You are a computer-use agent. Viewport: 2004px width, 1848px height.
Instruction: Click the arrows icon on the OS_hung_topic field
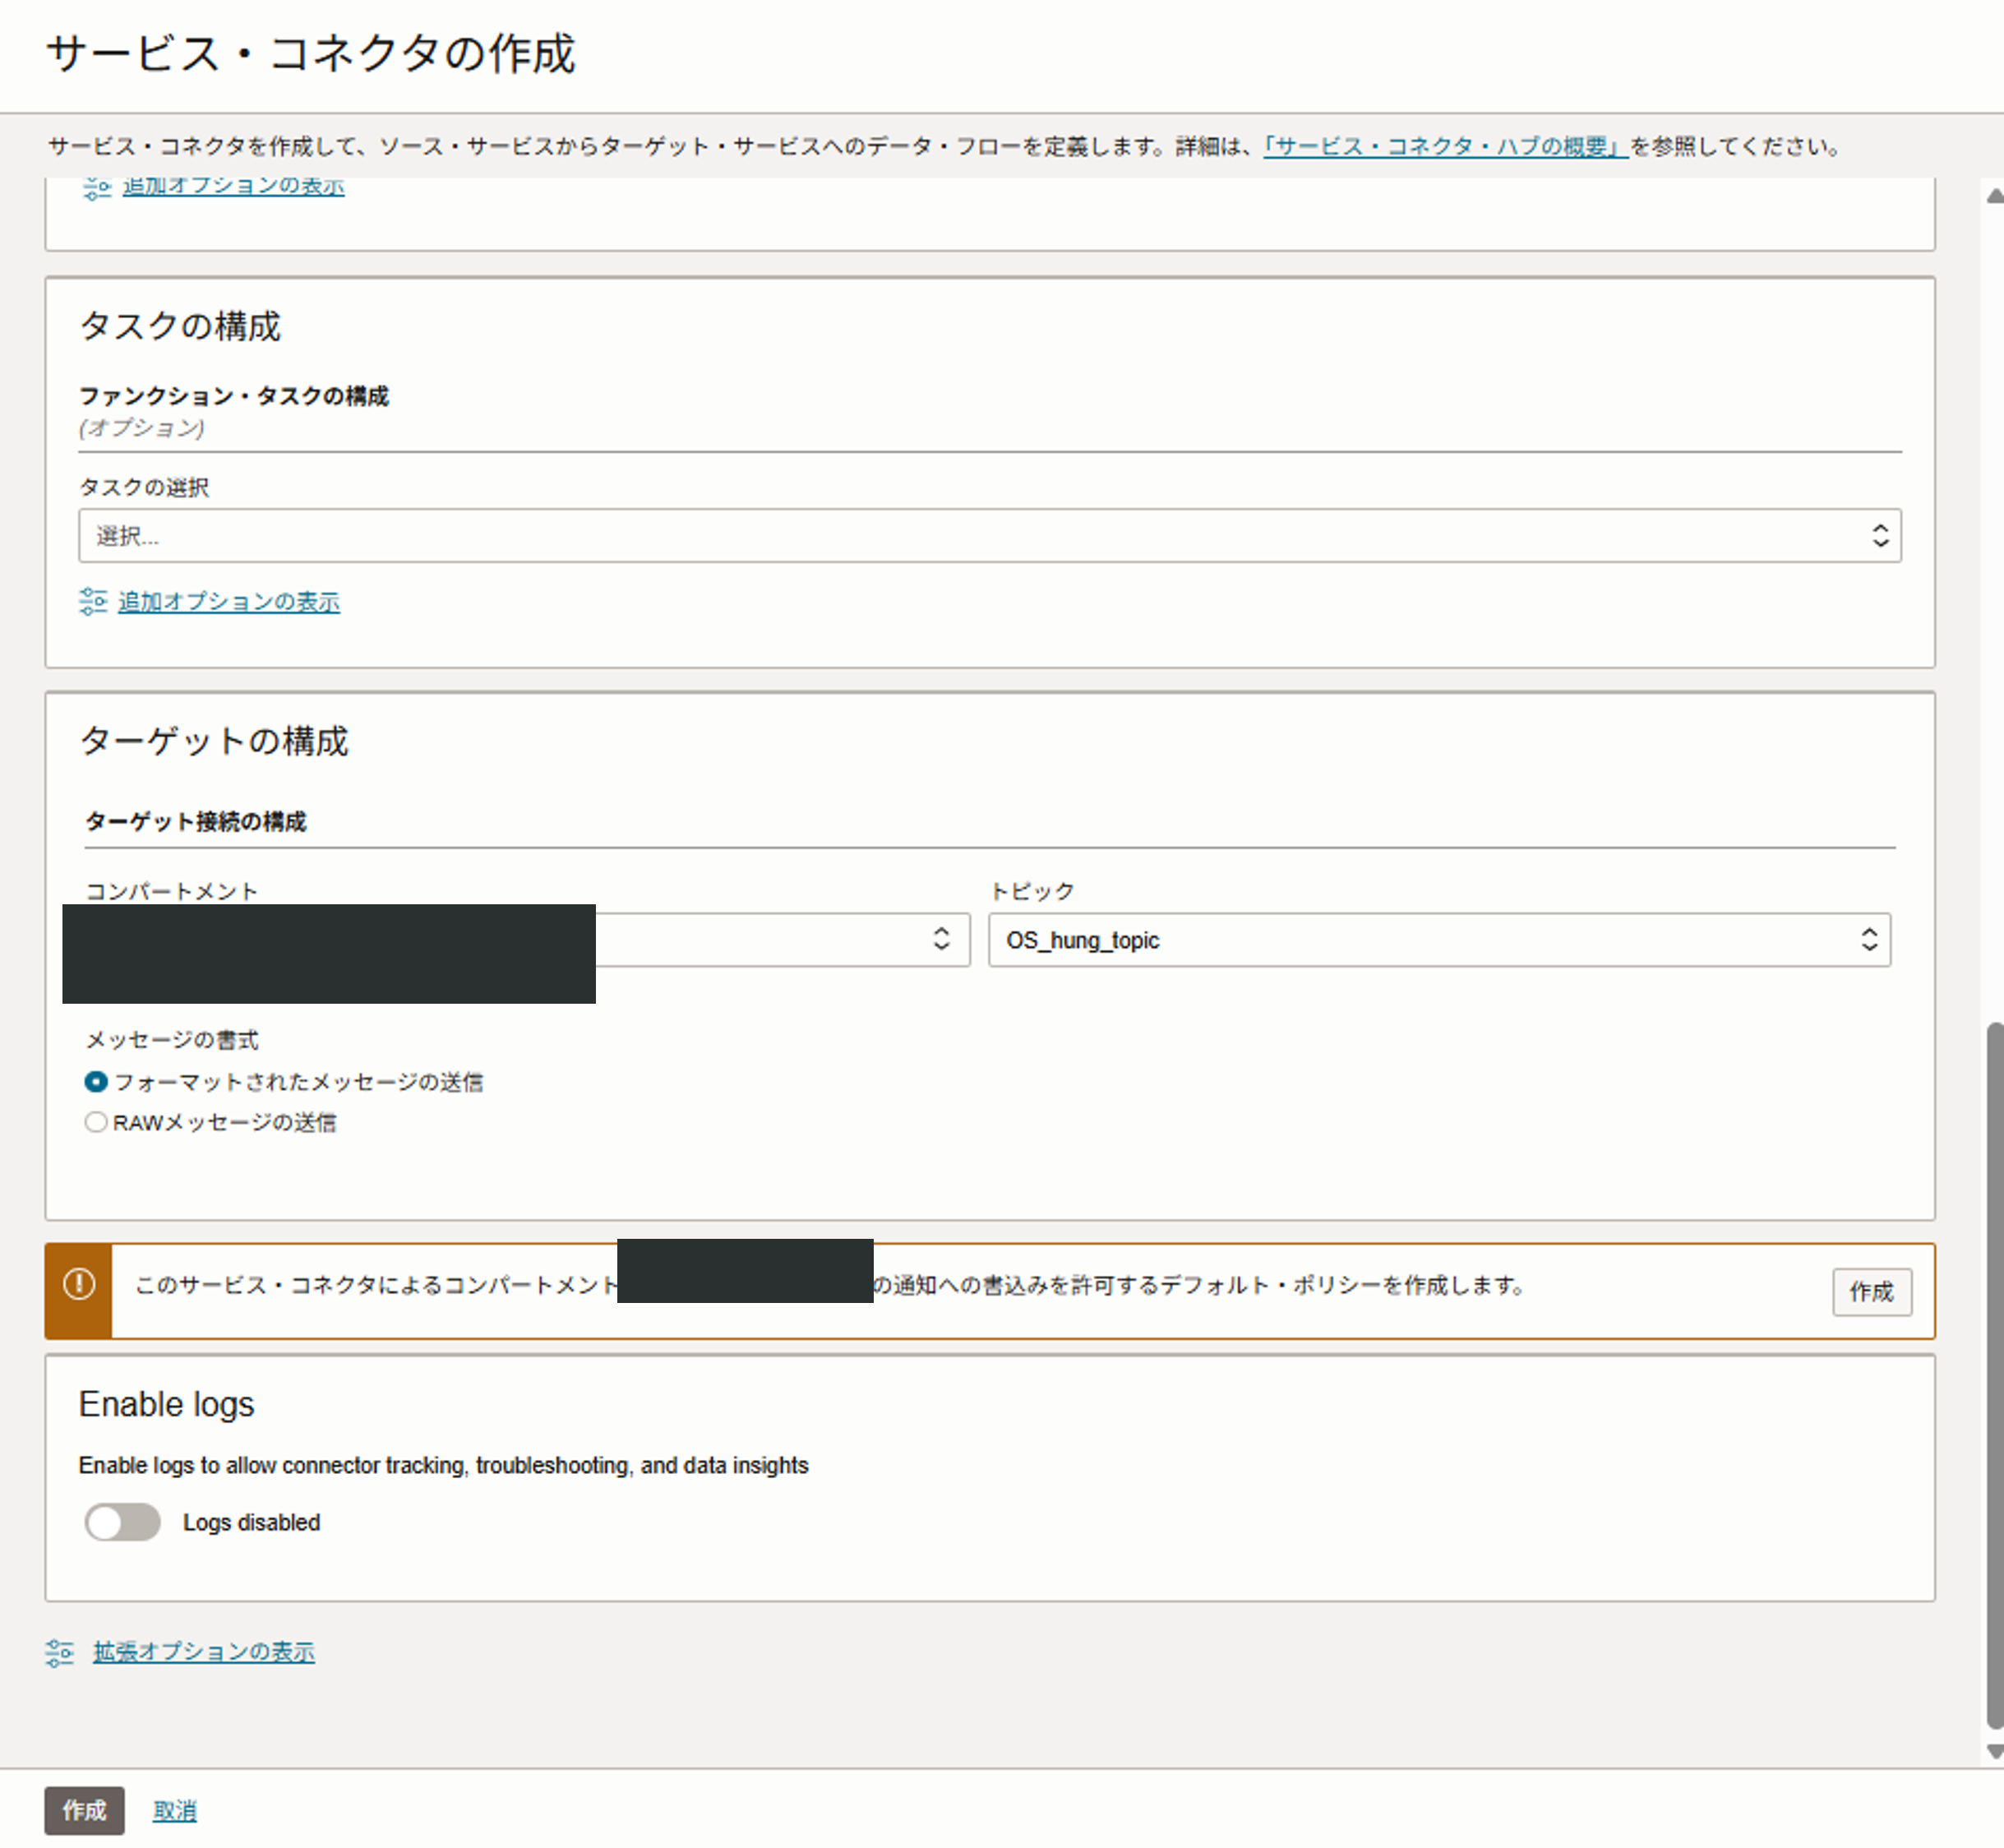pos(1868,939)
